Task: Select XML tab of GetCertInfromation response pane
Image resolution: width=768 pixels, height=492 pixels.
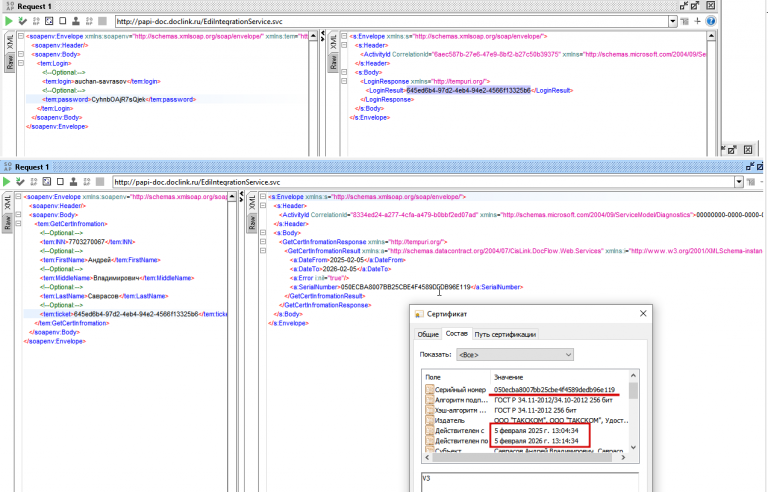Action: tap(252, 203)
